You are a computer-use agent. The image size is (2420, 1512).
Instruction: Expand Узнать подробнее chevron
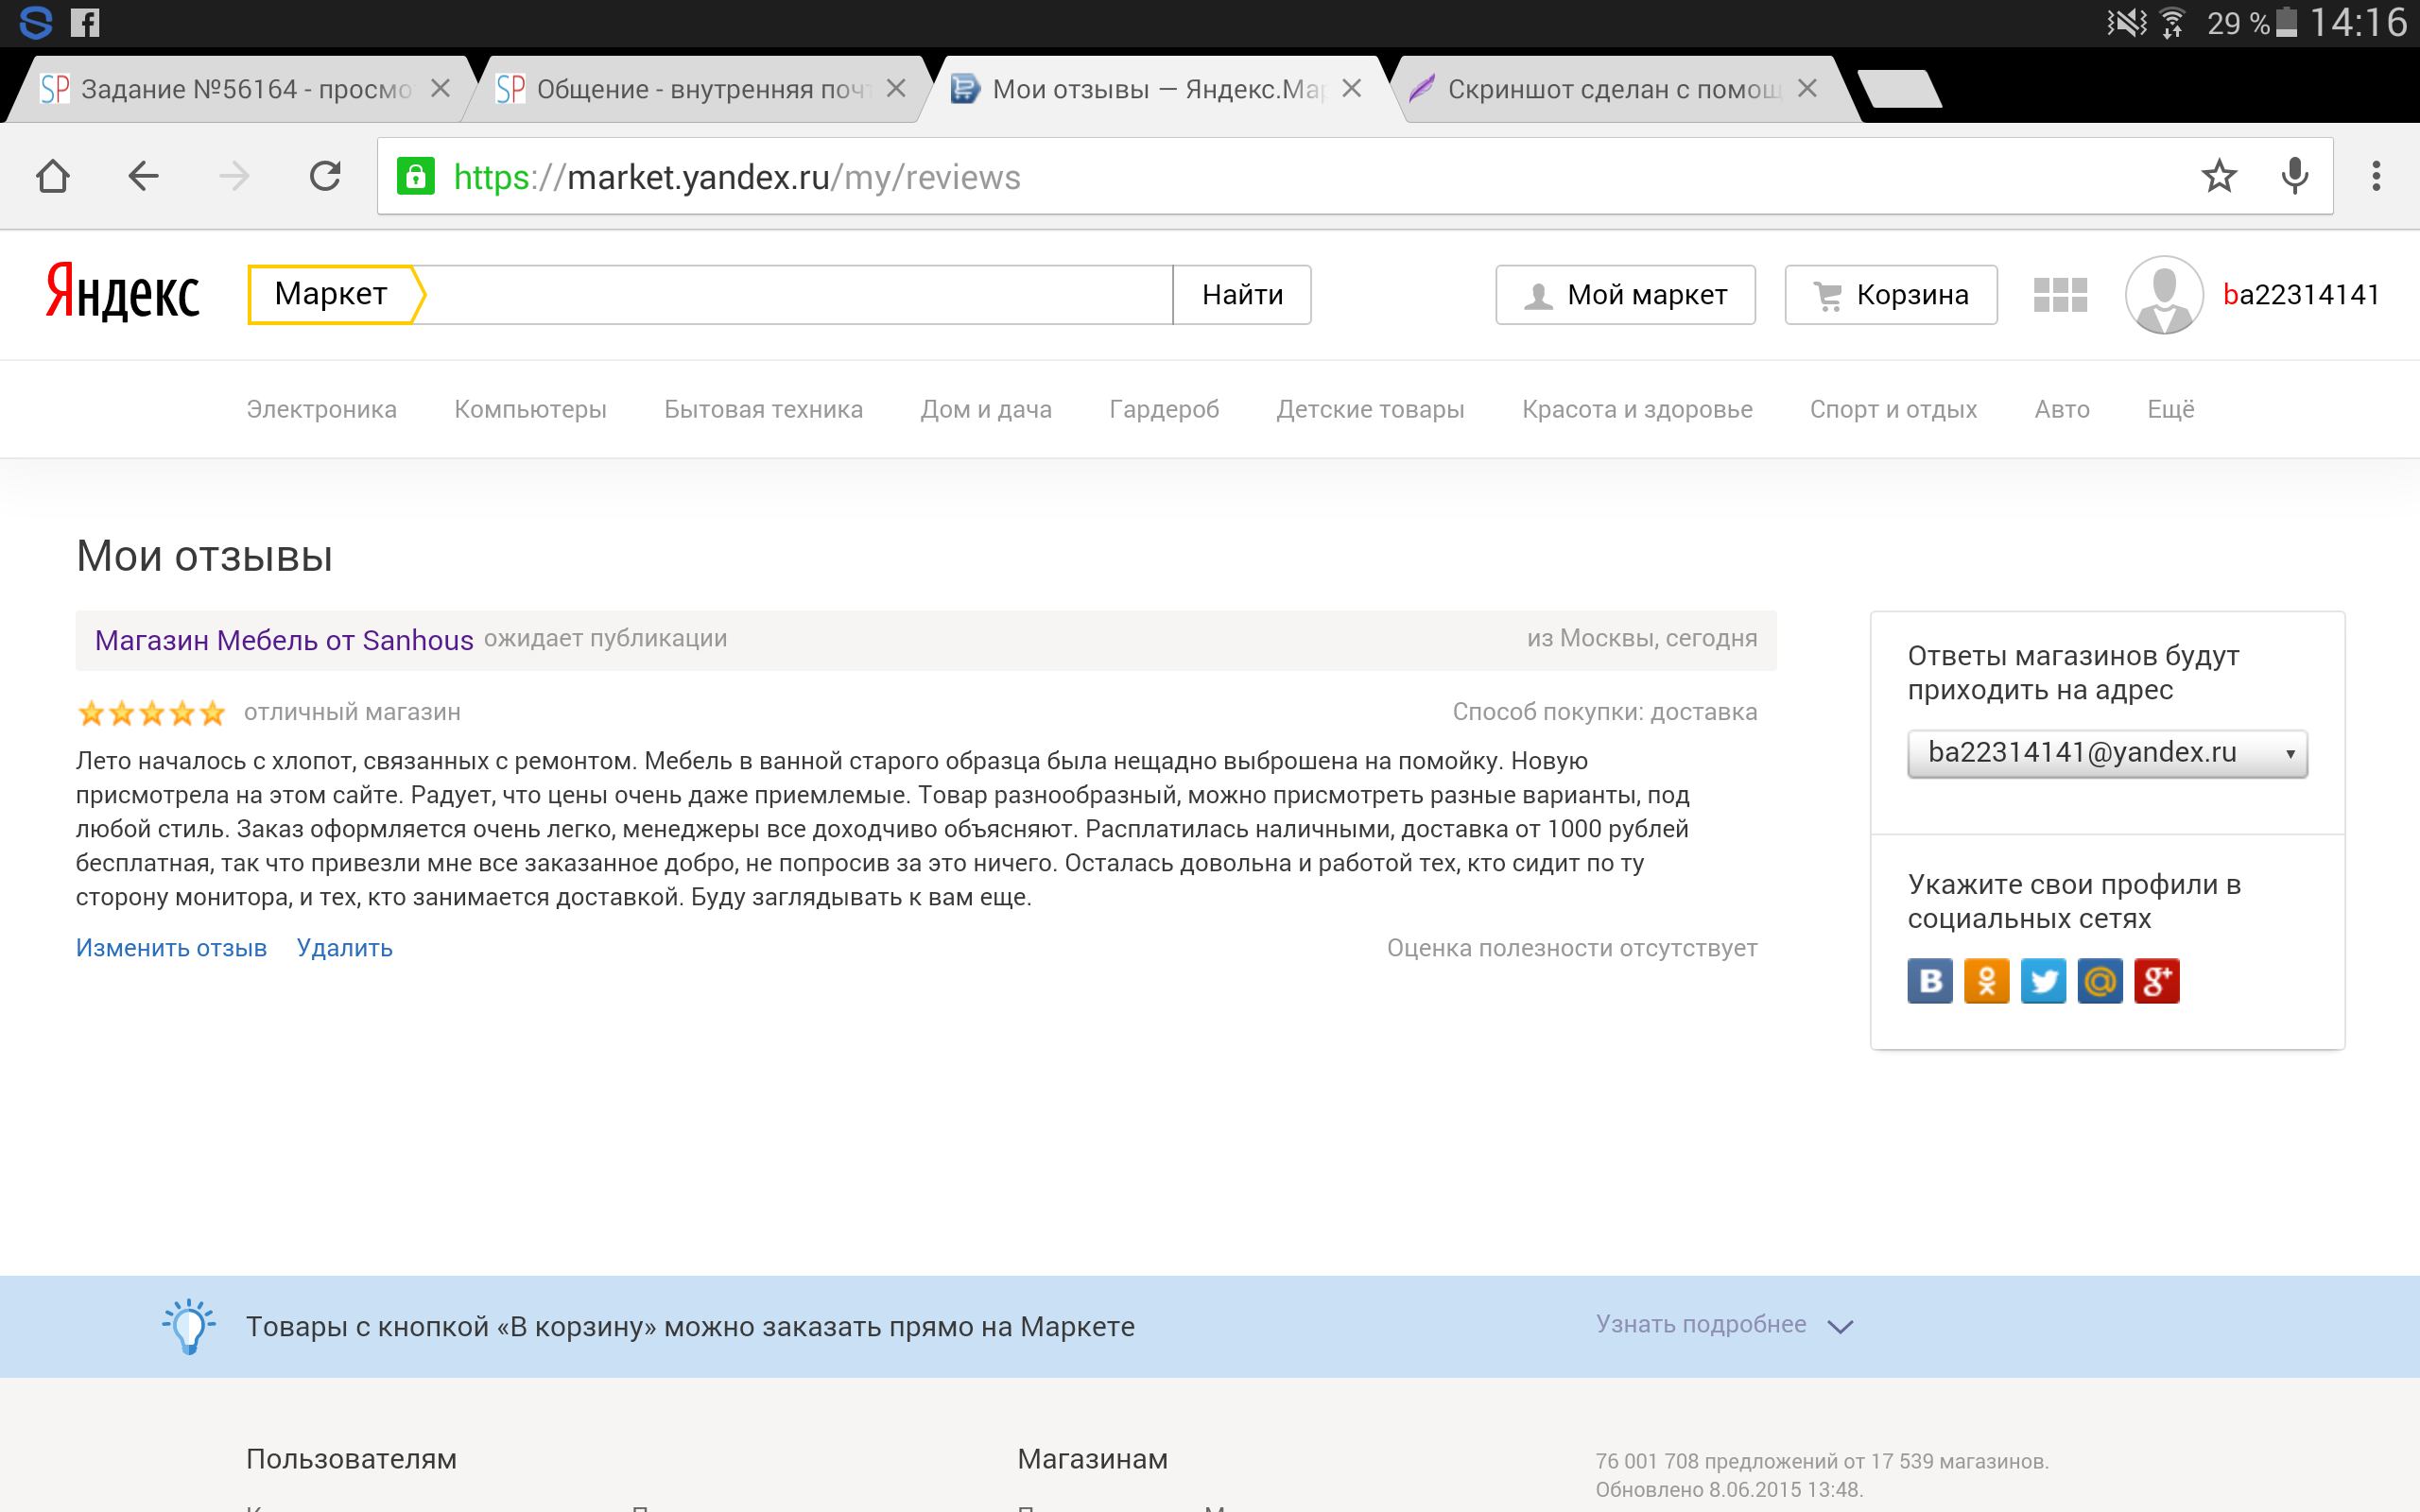pyautogui.click(x=1840, y=1326)
